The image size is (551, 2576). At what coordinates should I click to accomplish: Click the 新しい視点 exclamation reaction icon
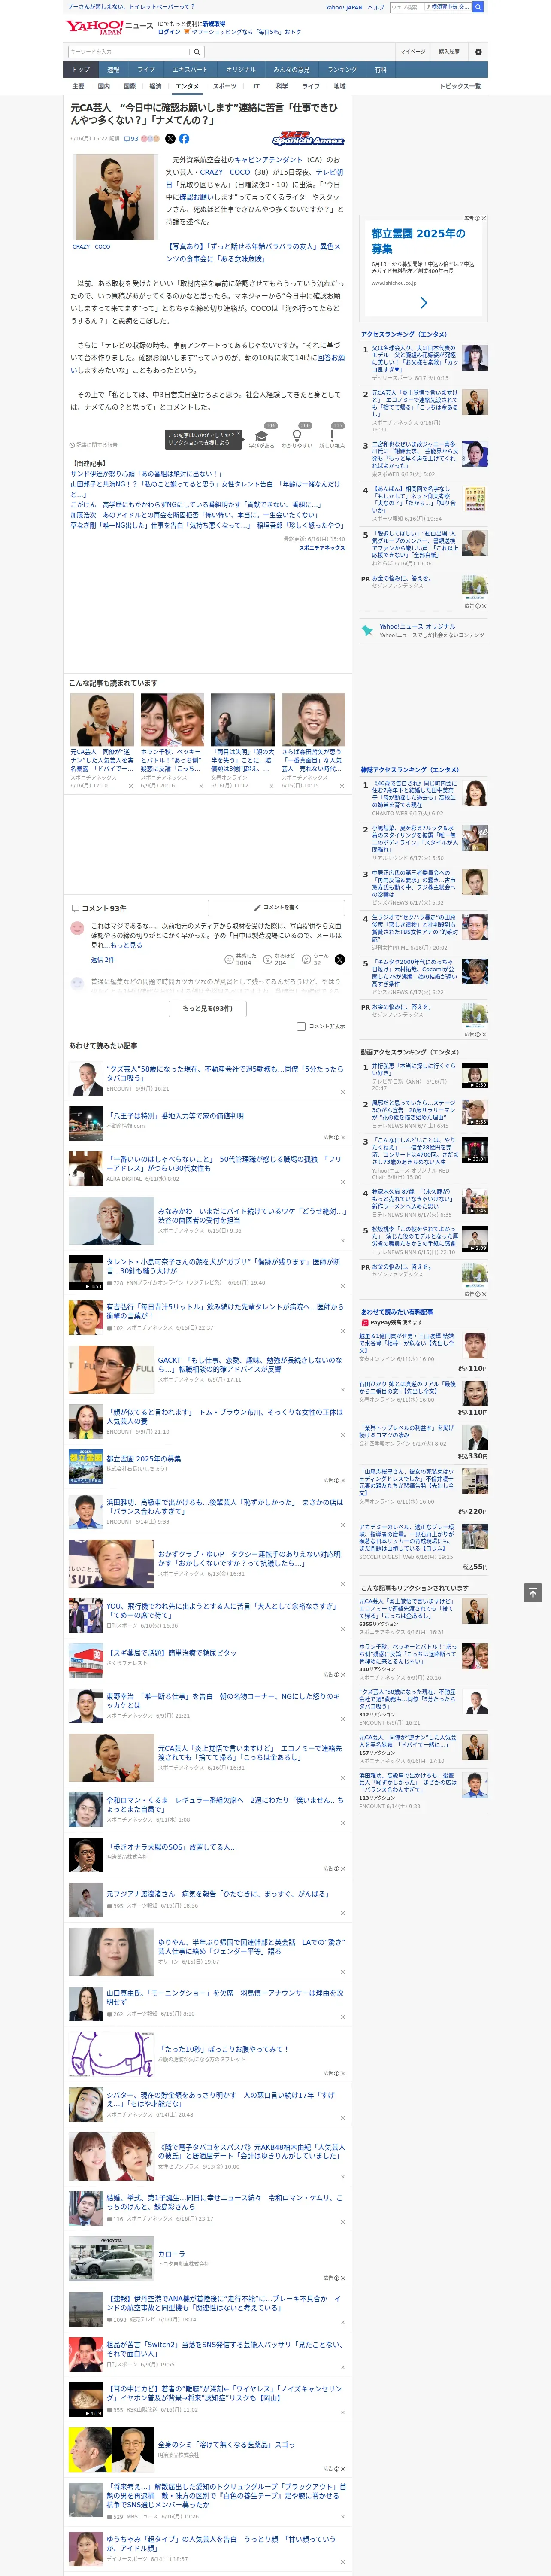(x=332, y=436)
